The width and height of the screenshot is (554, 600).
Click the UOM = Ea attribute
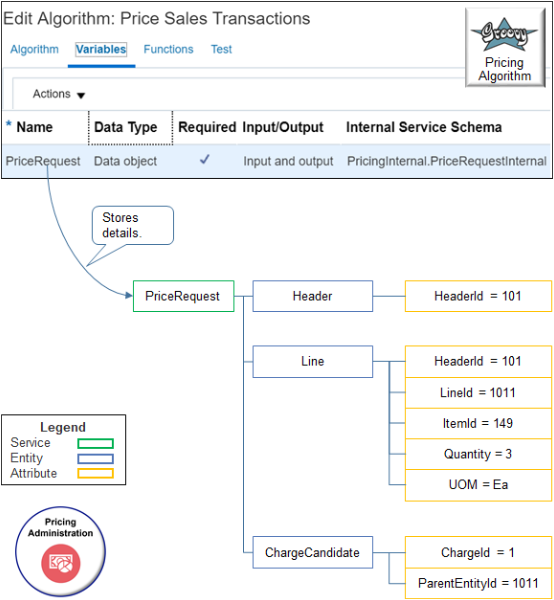coord(478,485)
